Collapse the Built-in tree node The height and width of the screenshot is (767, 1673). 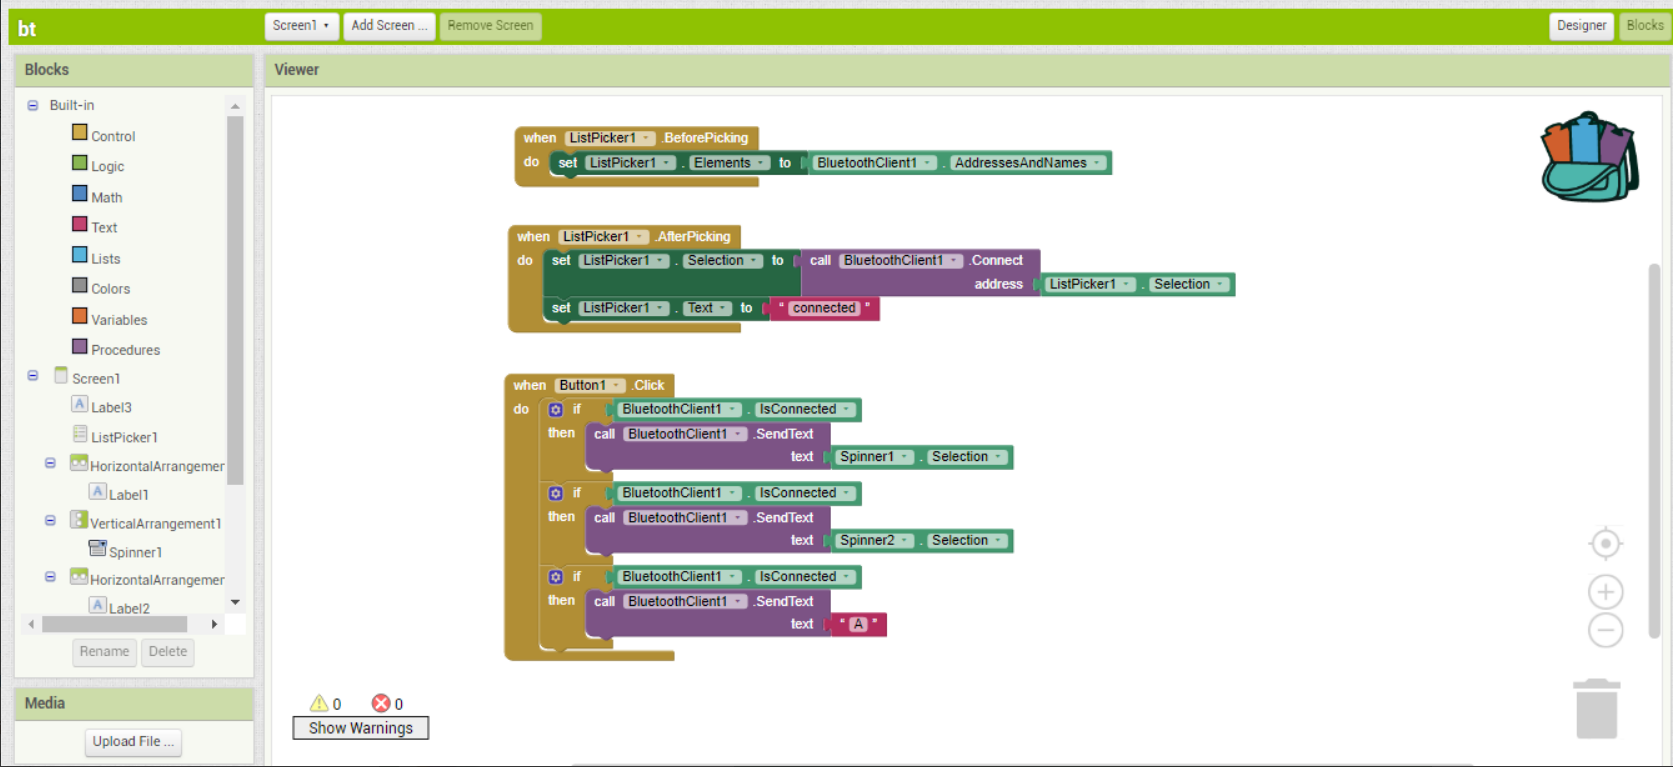pos(33,105)
